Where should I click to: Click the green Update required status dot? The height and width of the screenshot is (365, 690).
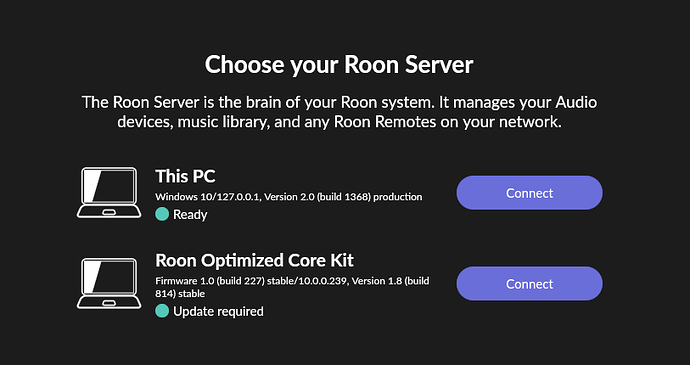pos(162,311)
